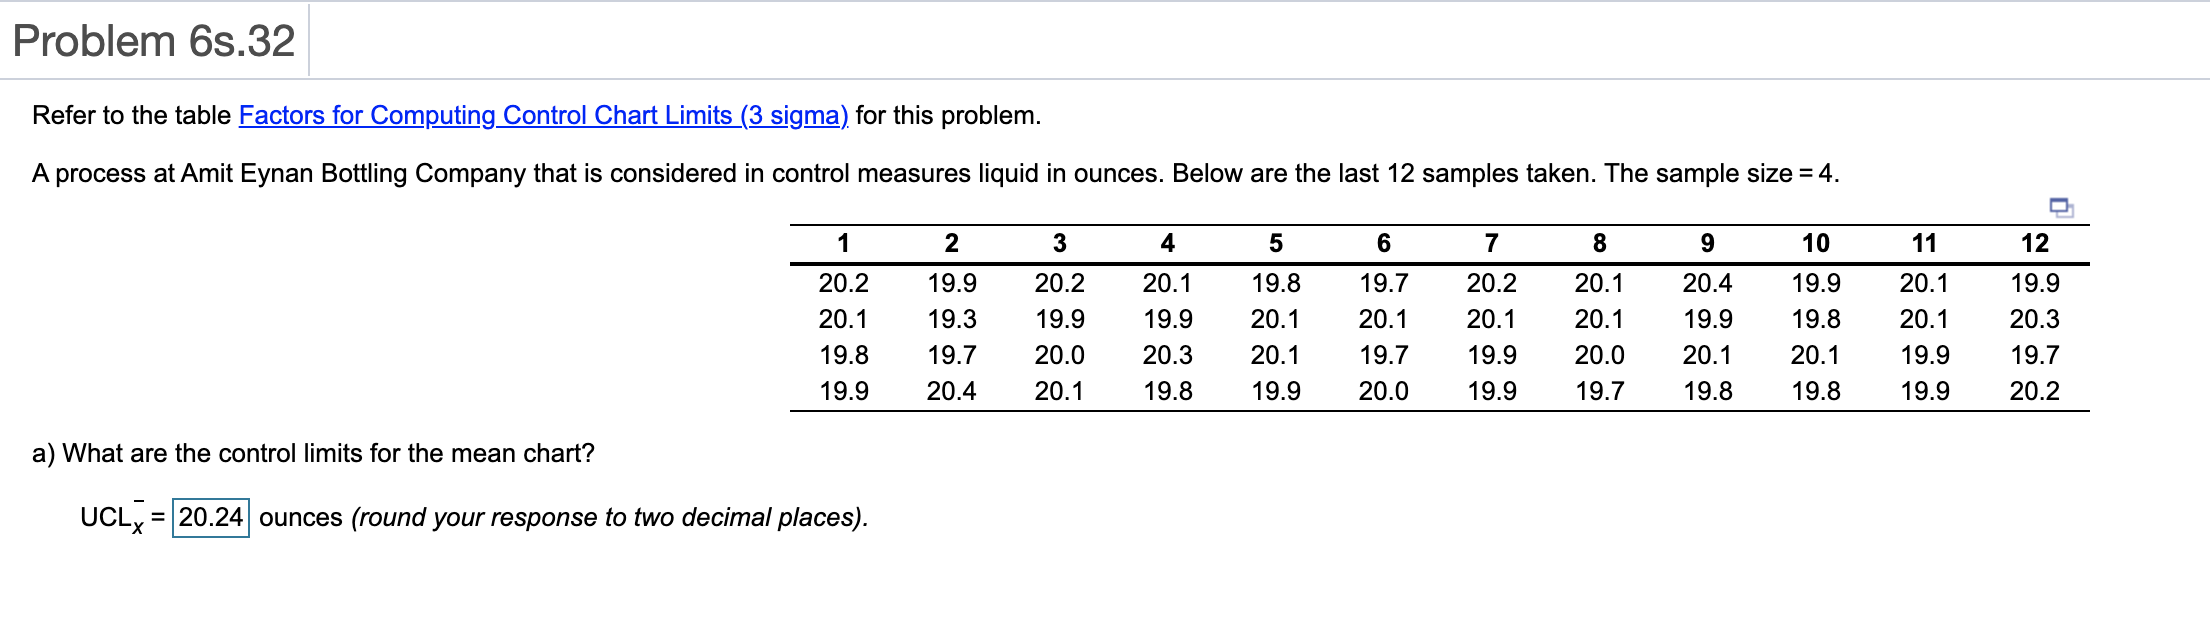
Task: Click the ounces label beside the answer box
Action: pyautogui.click(x=298, y=518)
